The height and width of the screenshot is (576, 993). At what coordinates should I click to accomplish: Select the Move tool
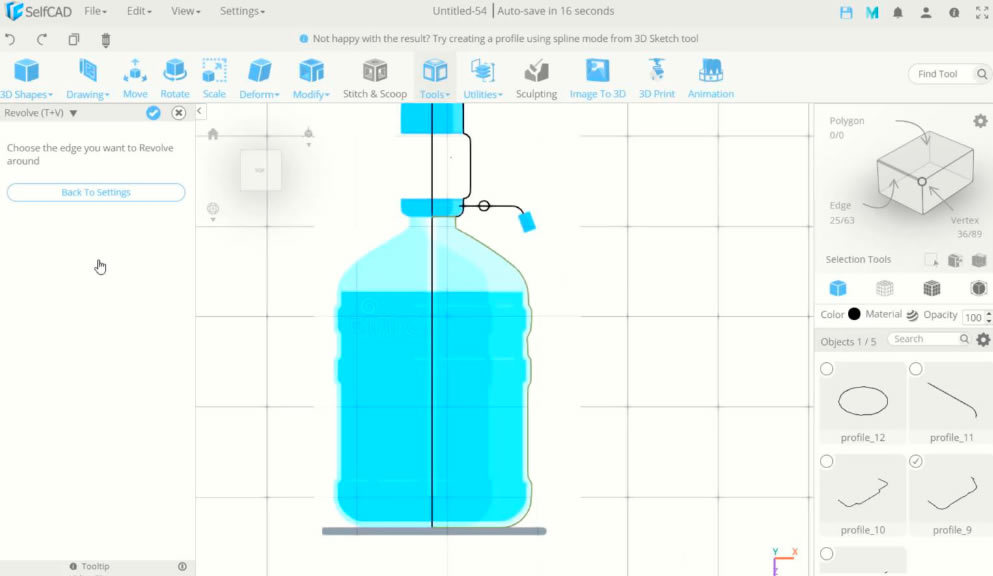[x=135, y=78]
